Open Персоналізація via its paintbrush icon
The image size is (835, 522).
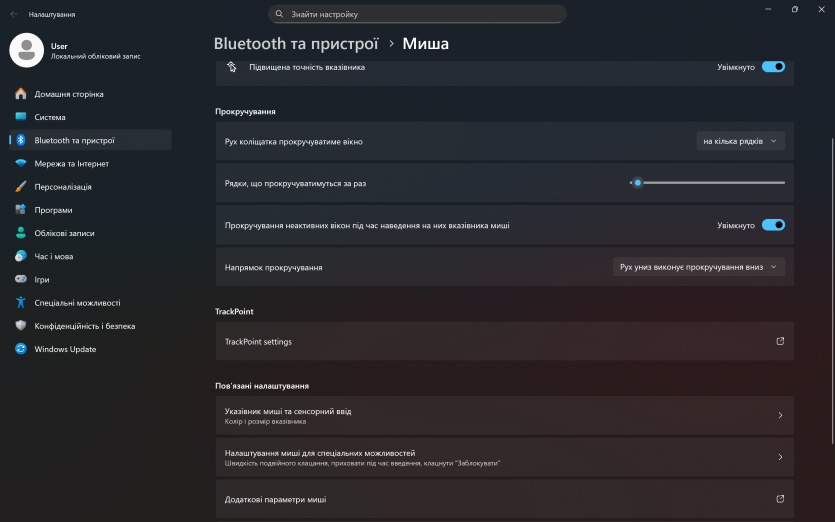[20, 187]
